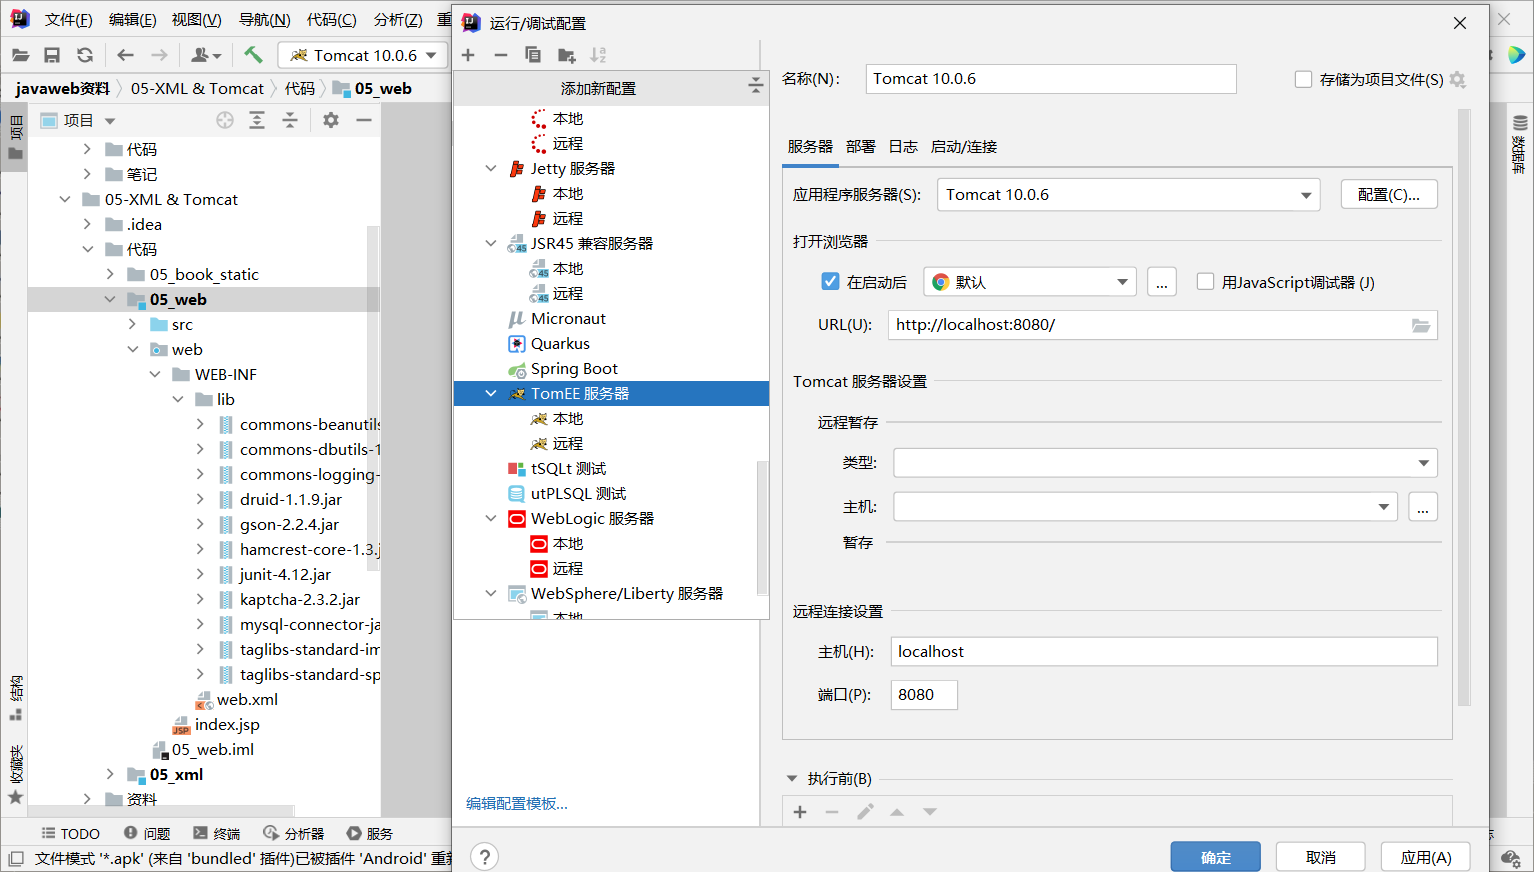Image resolution: width=1534 pixels, height=872 pixels.
Task: Add before-launch task with plus icon
Action: pos(800,812)
